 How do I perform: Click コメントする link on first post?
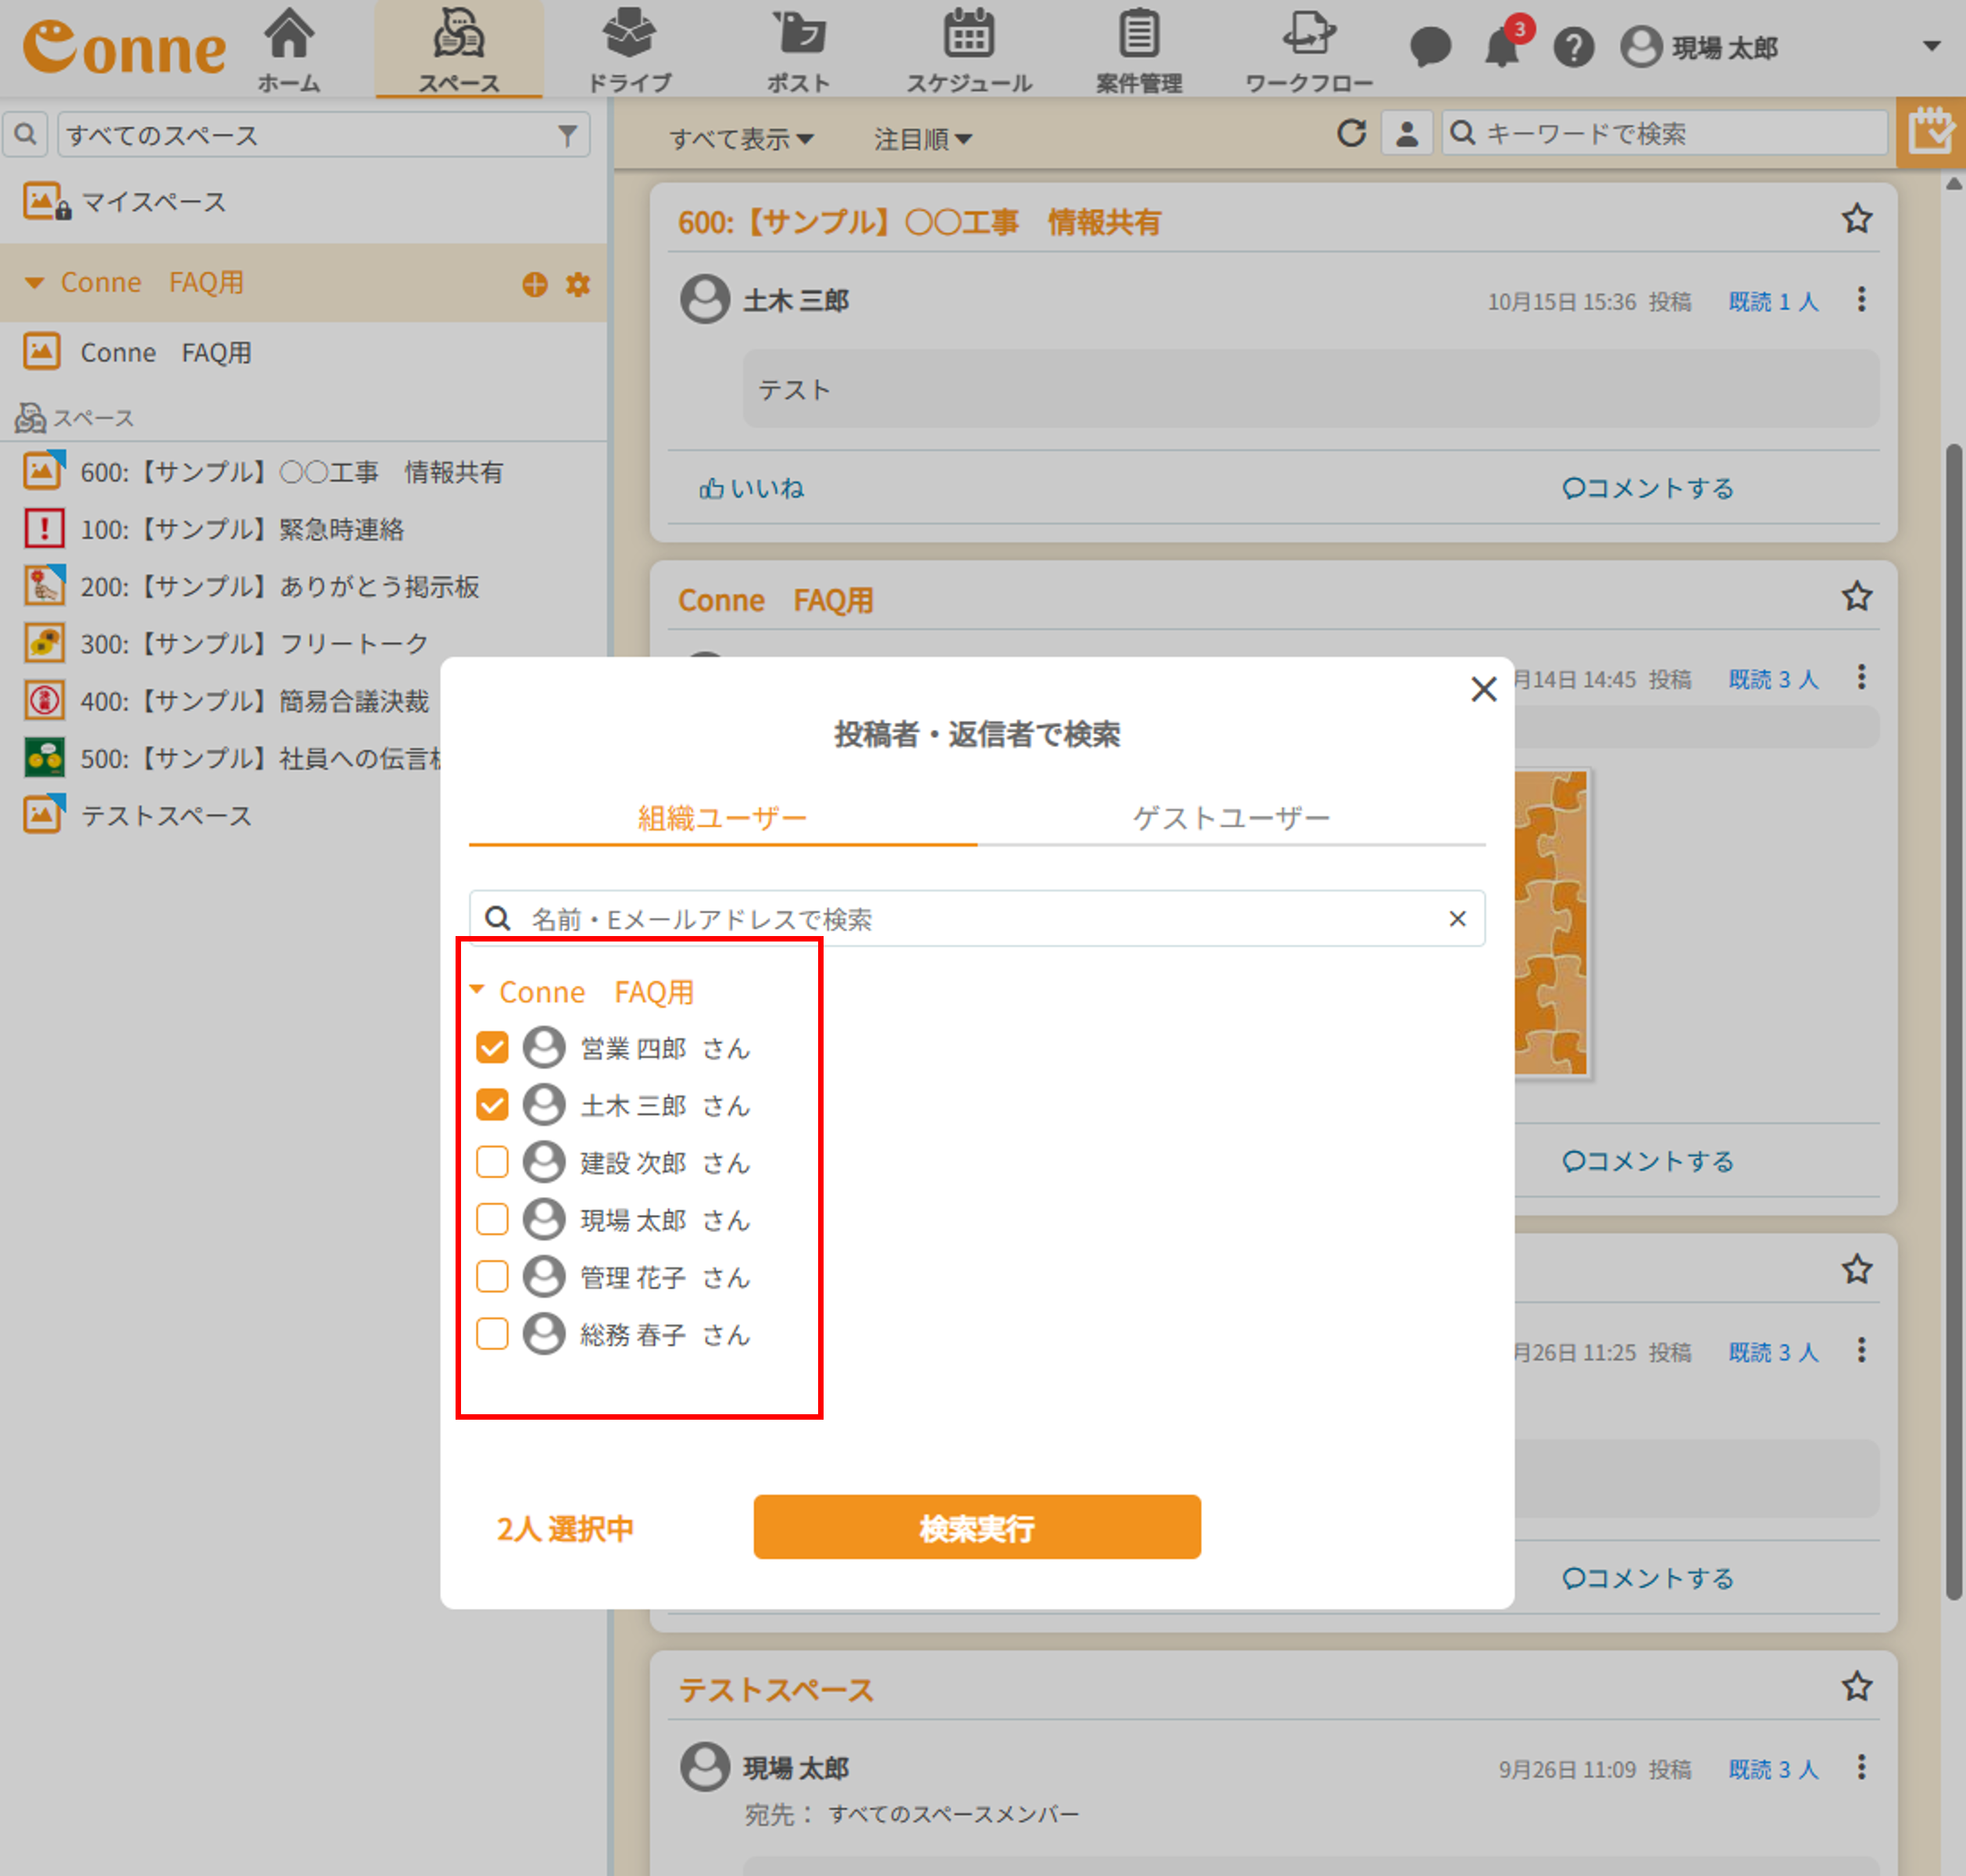click(x=1647, y=488)
